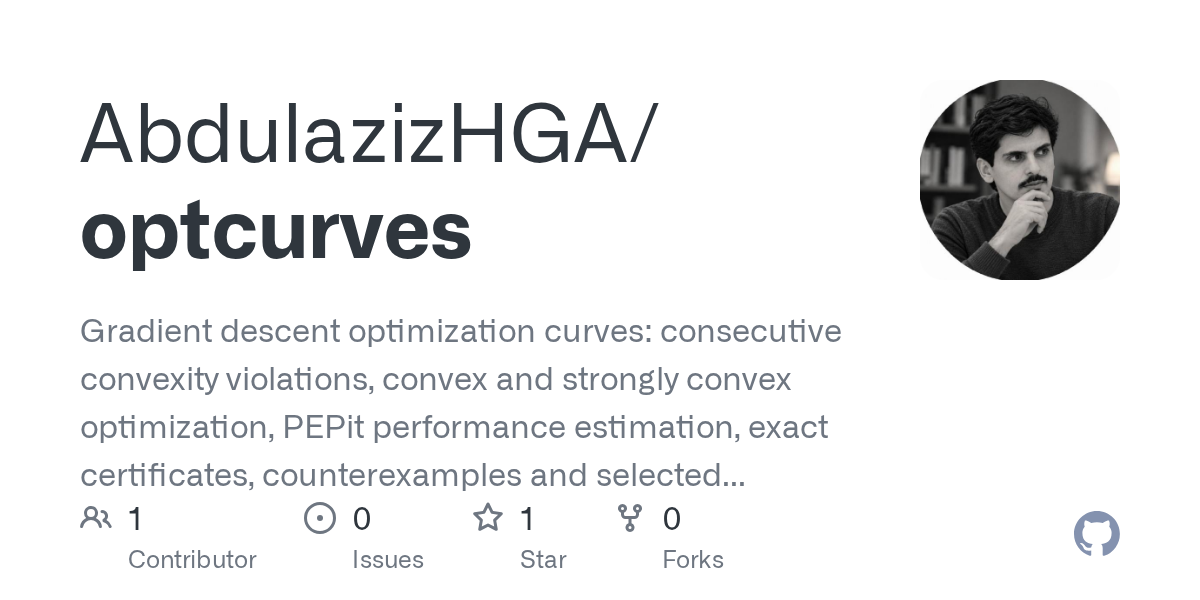Select the Contributor label
The width and height of the screenshot is (1200, 600).
(192, 559)
